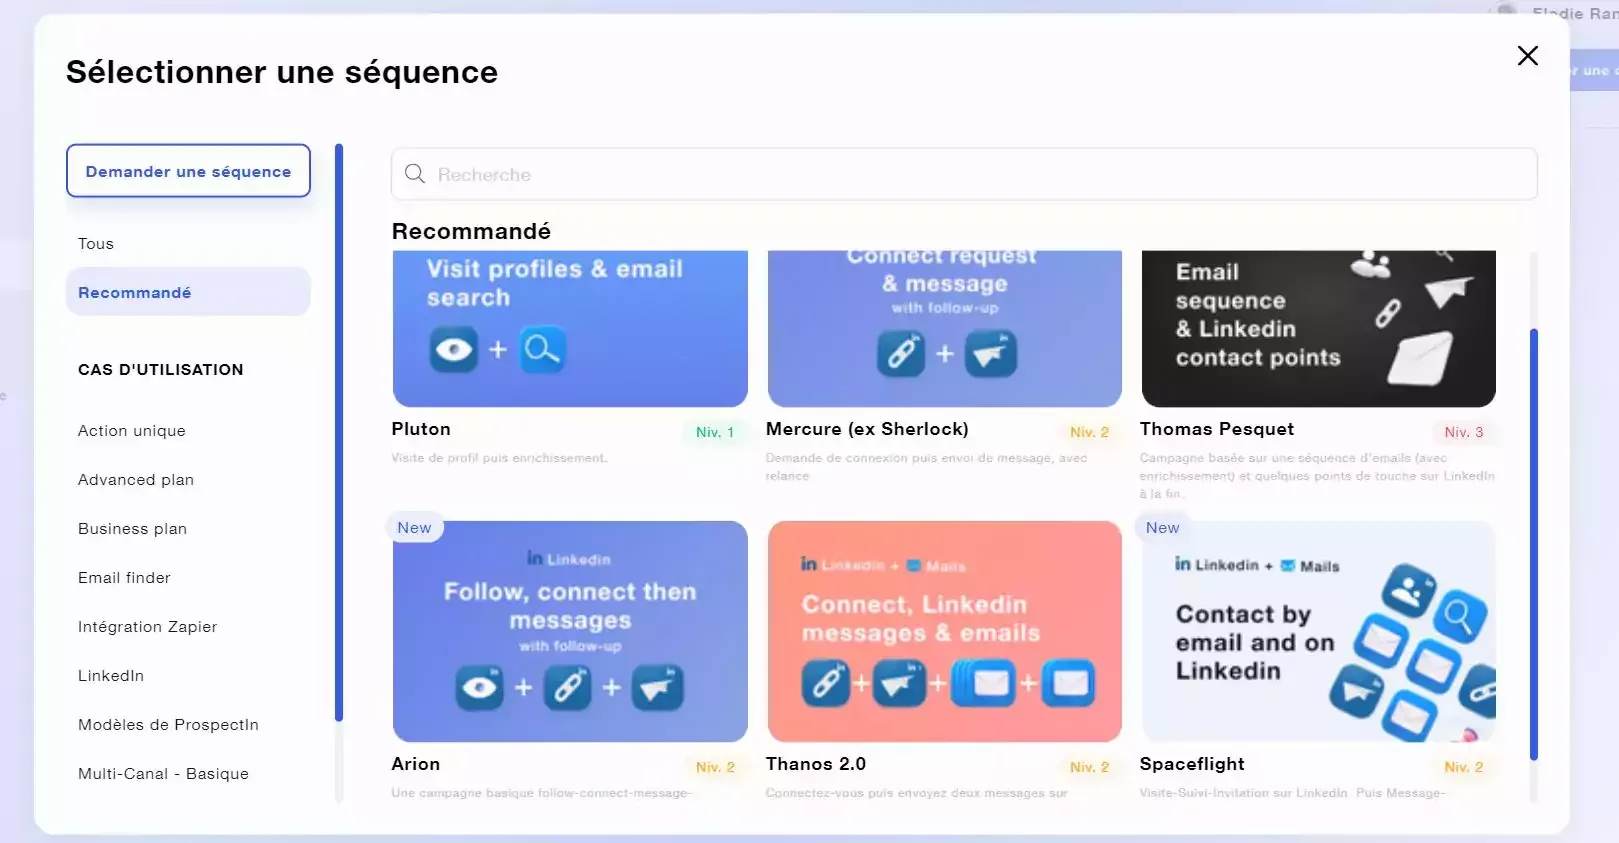Filter by Email finder
Image resolution: width=1619 pixels, height=843 pixels.
[124, 578]
